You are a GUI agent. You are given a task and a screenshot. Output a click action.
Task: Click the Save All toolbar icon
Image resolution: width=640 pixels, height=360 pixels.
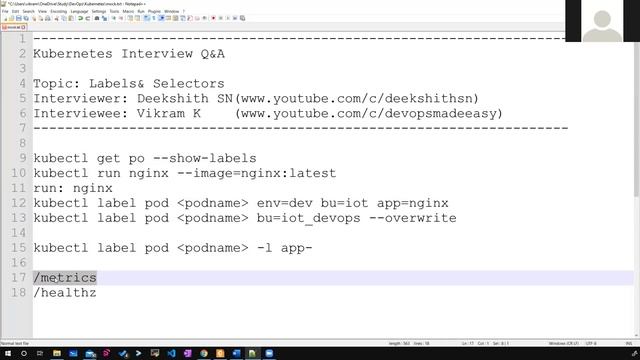click(x=26, y=18)
